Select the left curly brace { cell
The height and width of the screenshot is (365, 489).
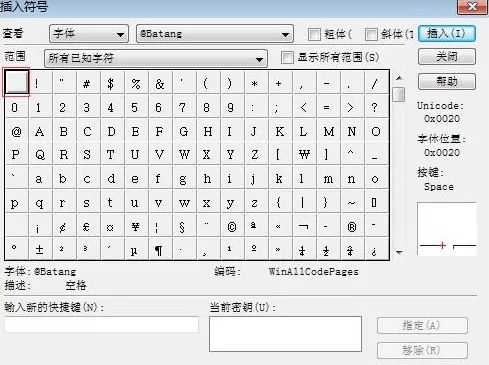click(x=280, y=202)
